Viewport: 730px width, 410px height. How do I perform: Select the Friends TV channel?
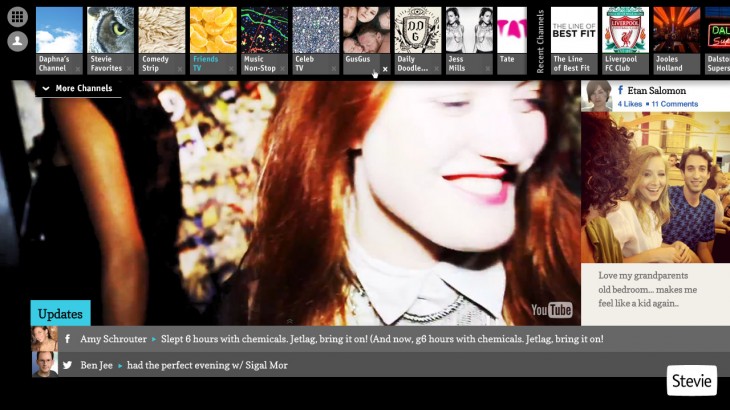(x=213, y=39)
